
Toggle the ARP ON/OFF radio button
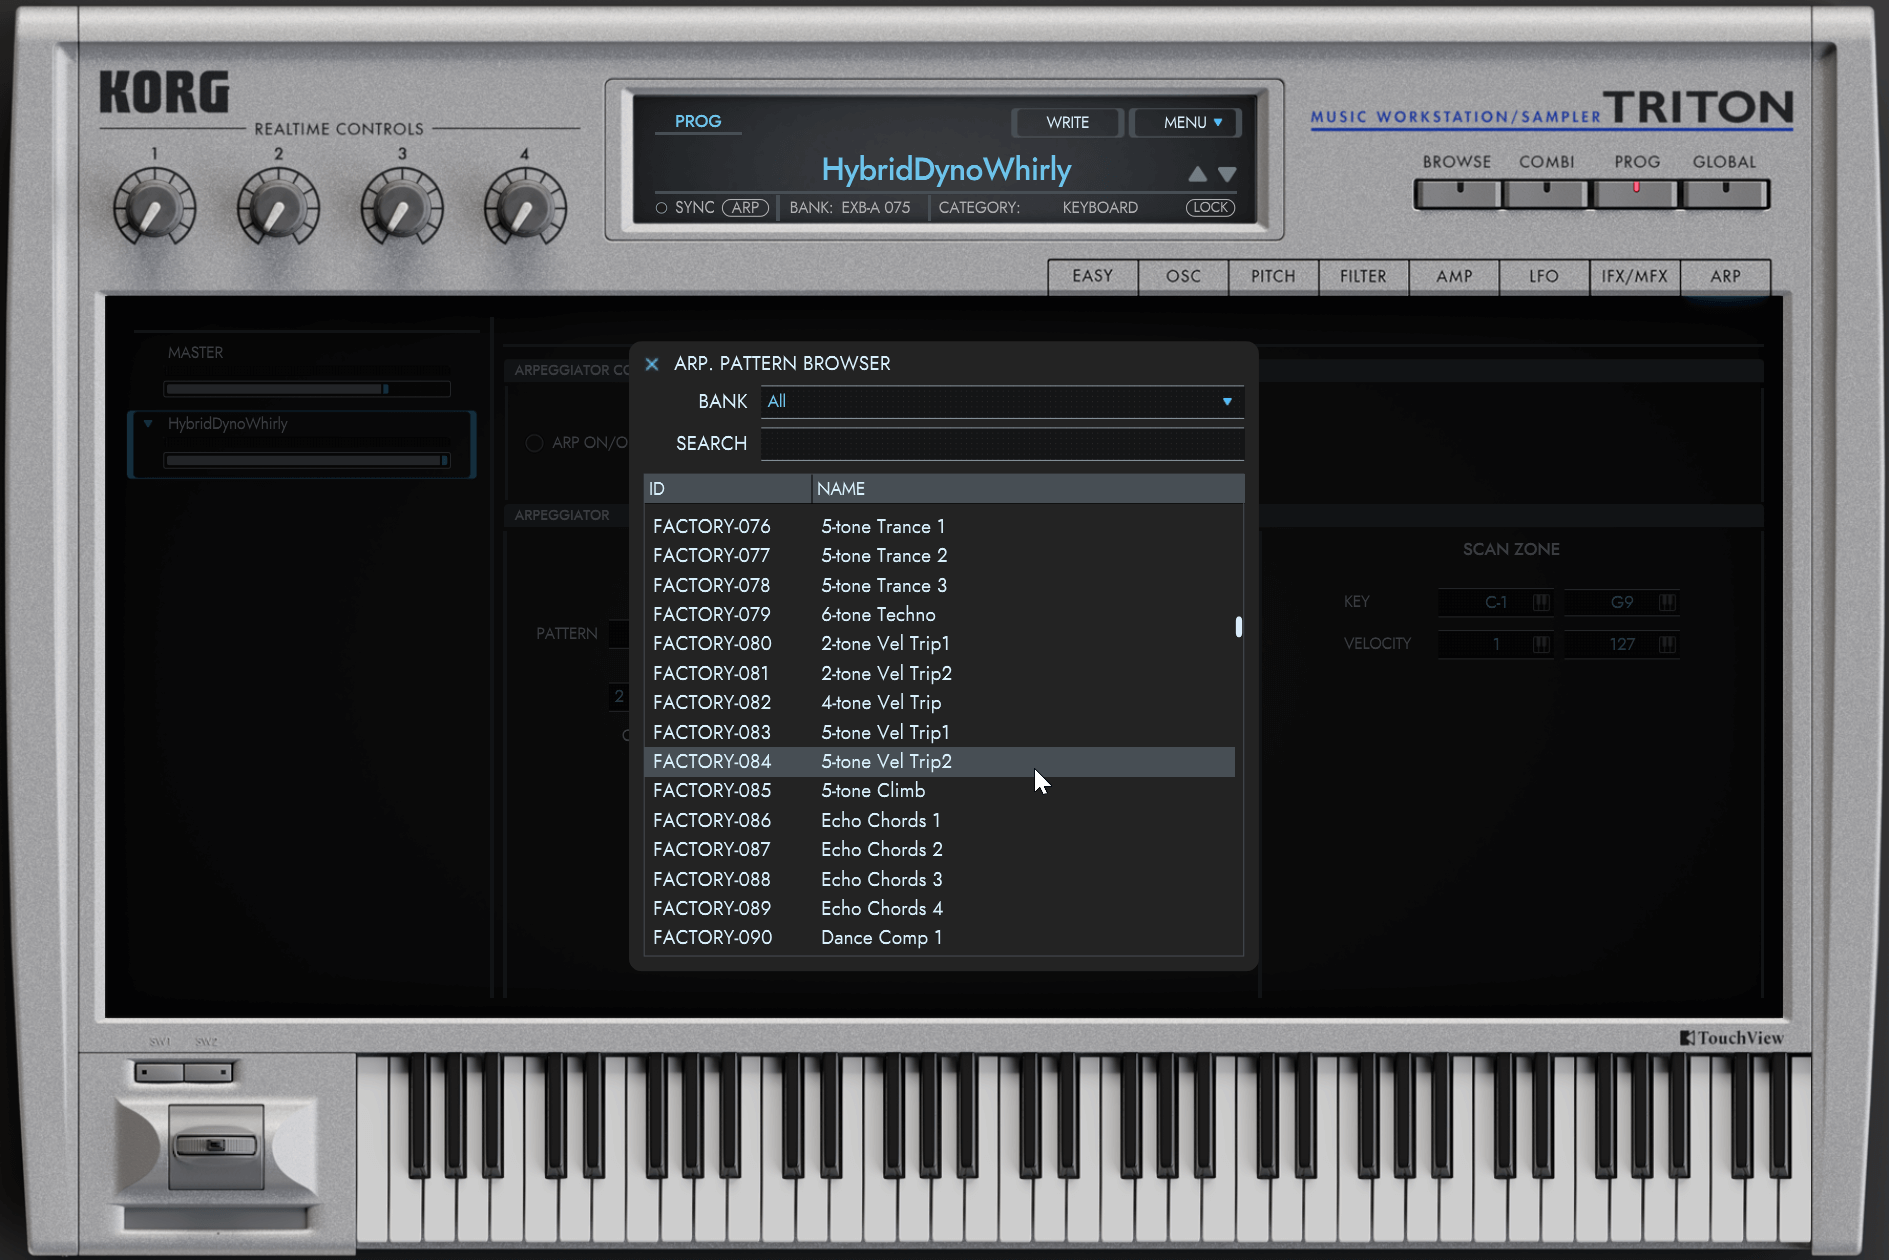point(535,443)
